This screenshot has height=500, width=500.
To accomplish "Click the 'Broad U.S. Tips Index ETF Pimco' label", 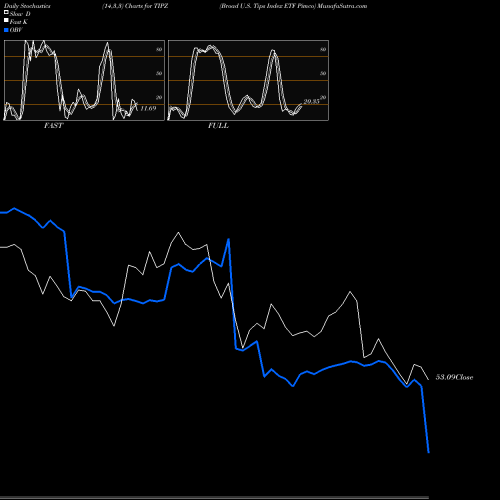I will [x=267, y=6].
